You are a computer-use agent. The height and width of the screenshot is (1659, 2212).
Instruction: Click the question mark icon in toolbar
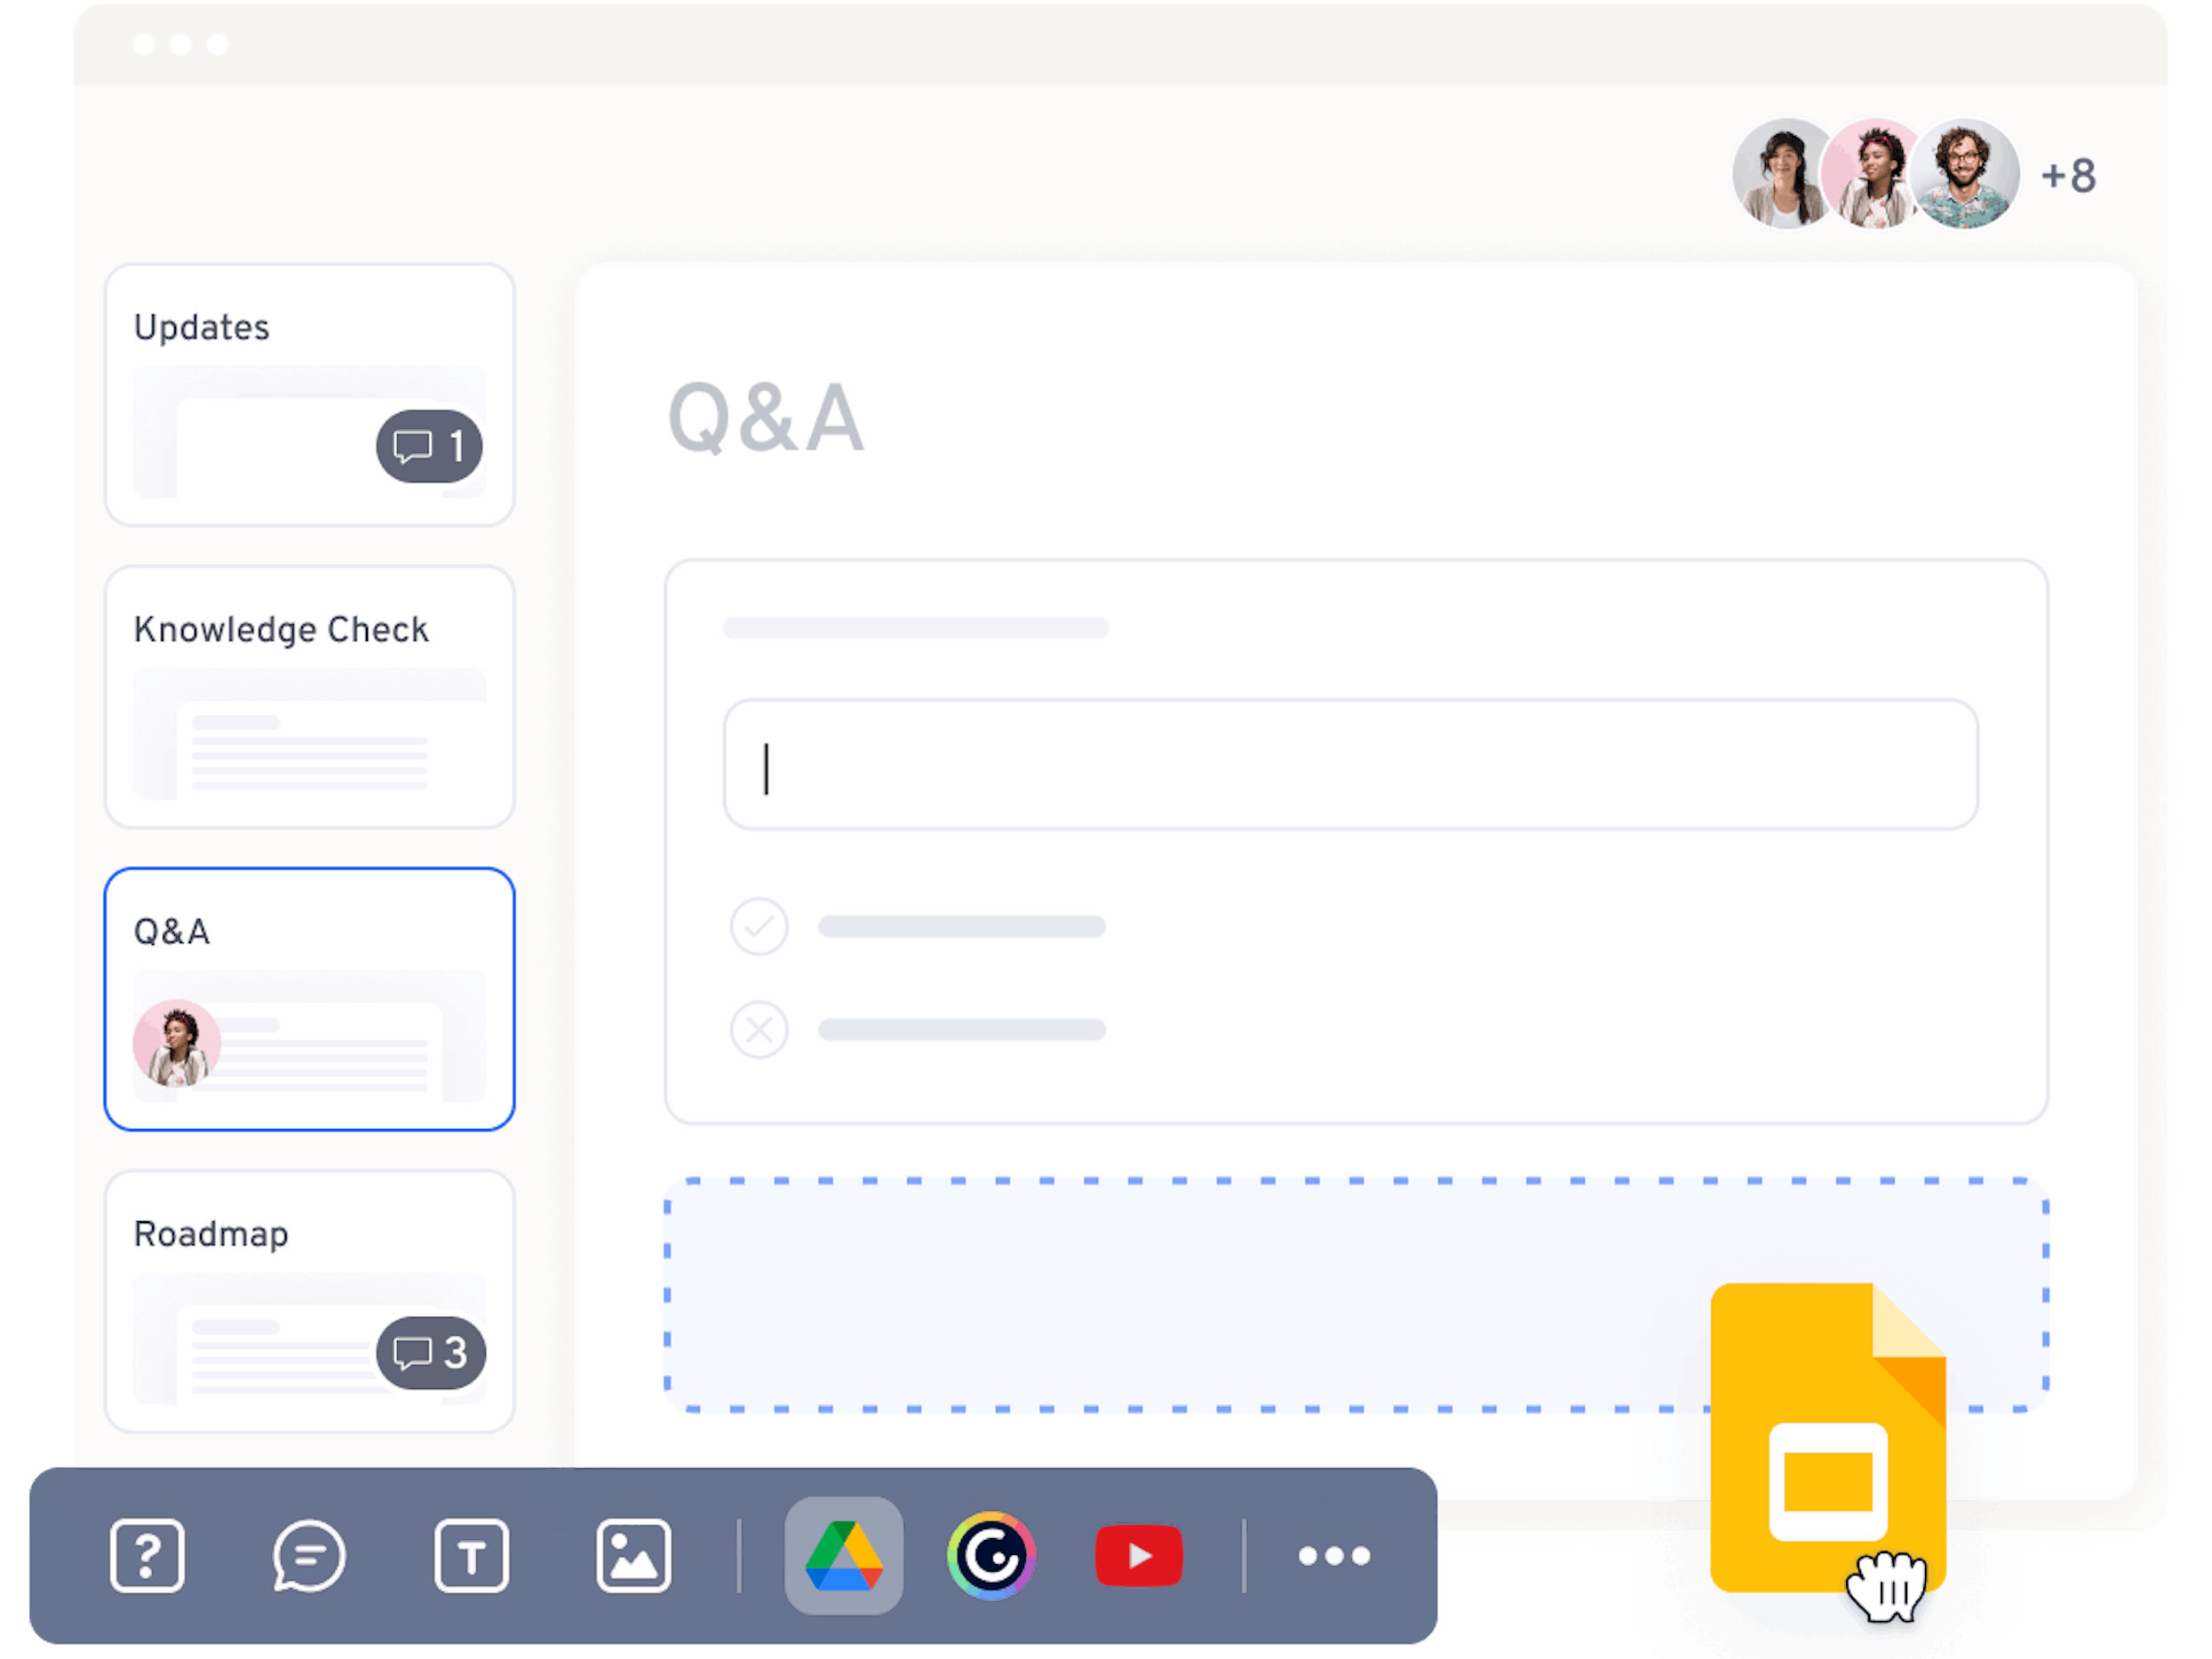[147, 1555]
